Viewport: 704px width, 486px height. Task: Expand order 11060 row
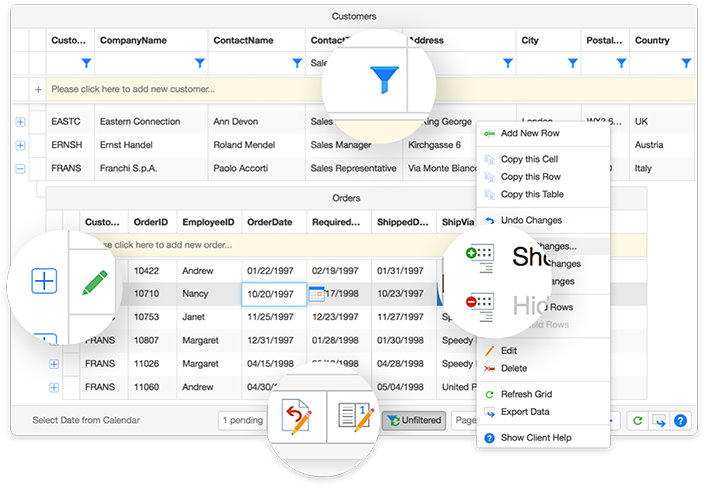click(x=54, y=387)
